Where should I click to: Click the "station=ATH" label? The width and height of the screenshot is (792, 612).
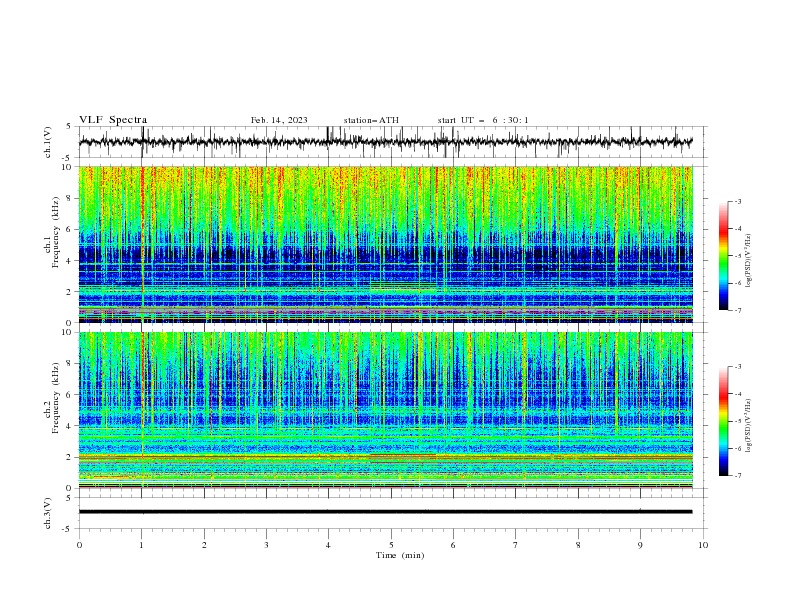click(x=371, y=120)
